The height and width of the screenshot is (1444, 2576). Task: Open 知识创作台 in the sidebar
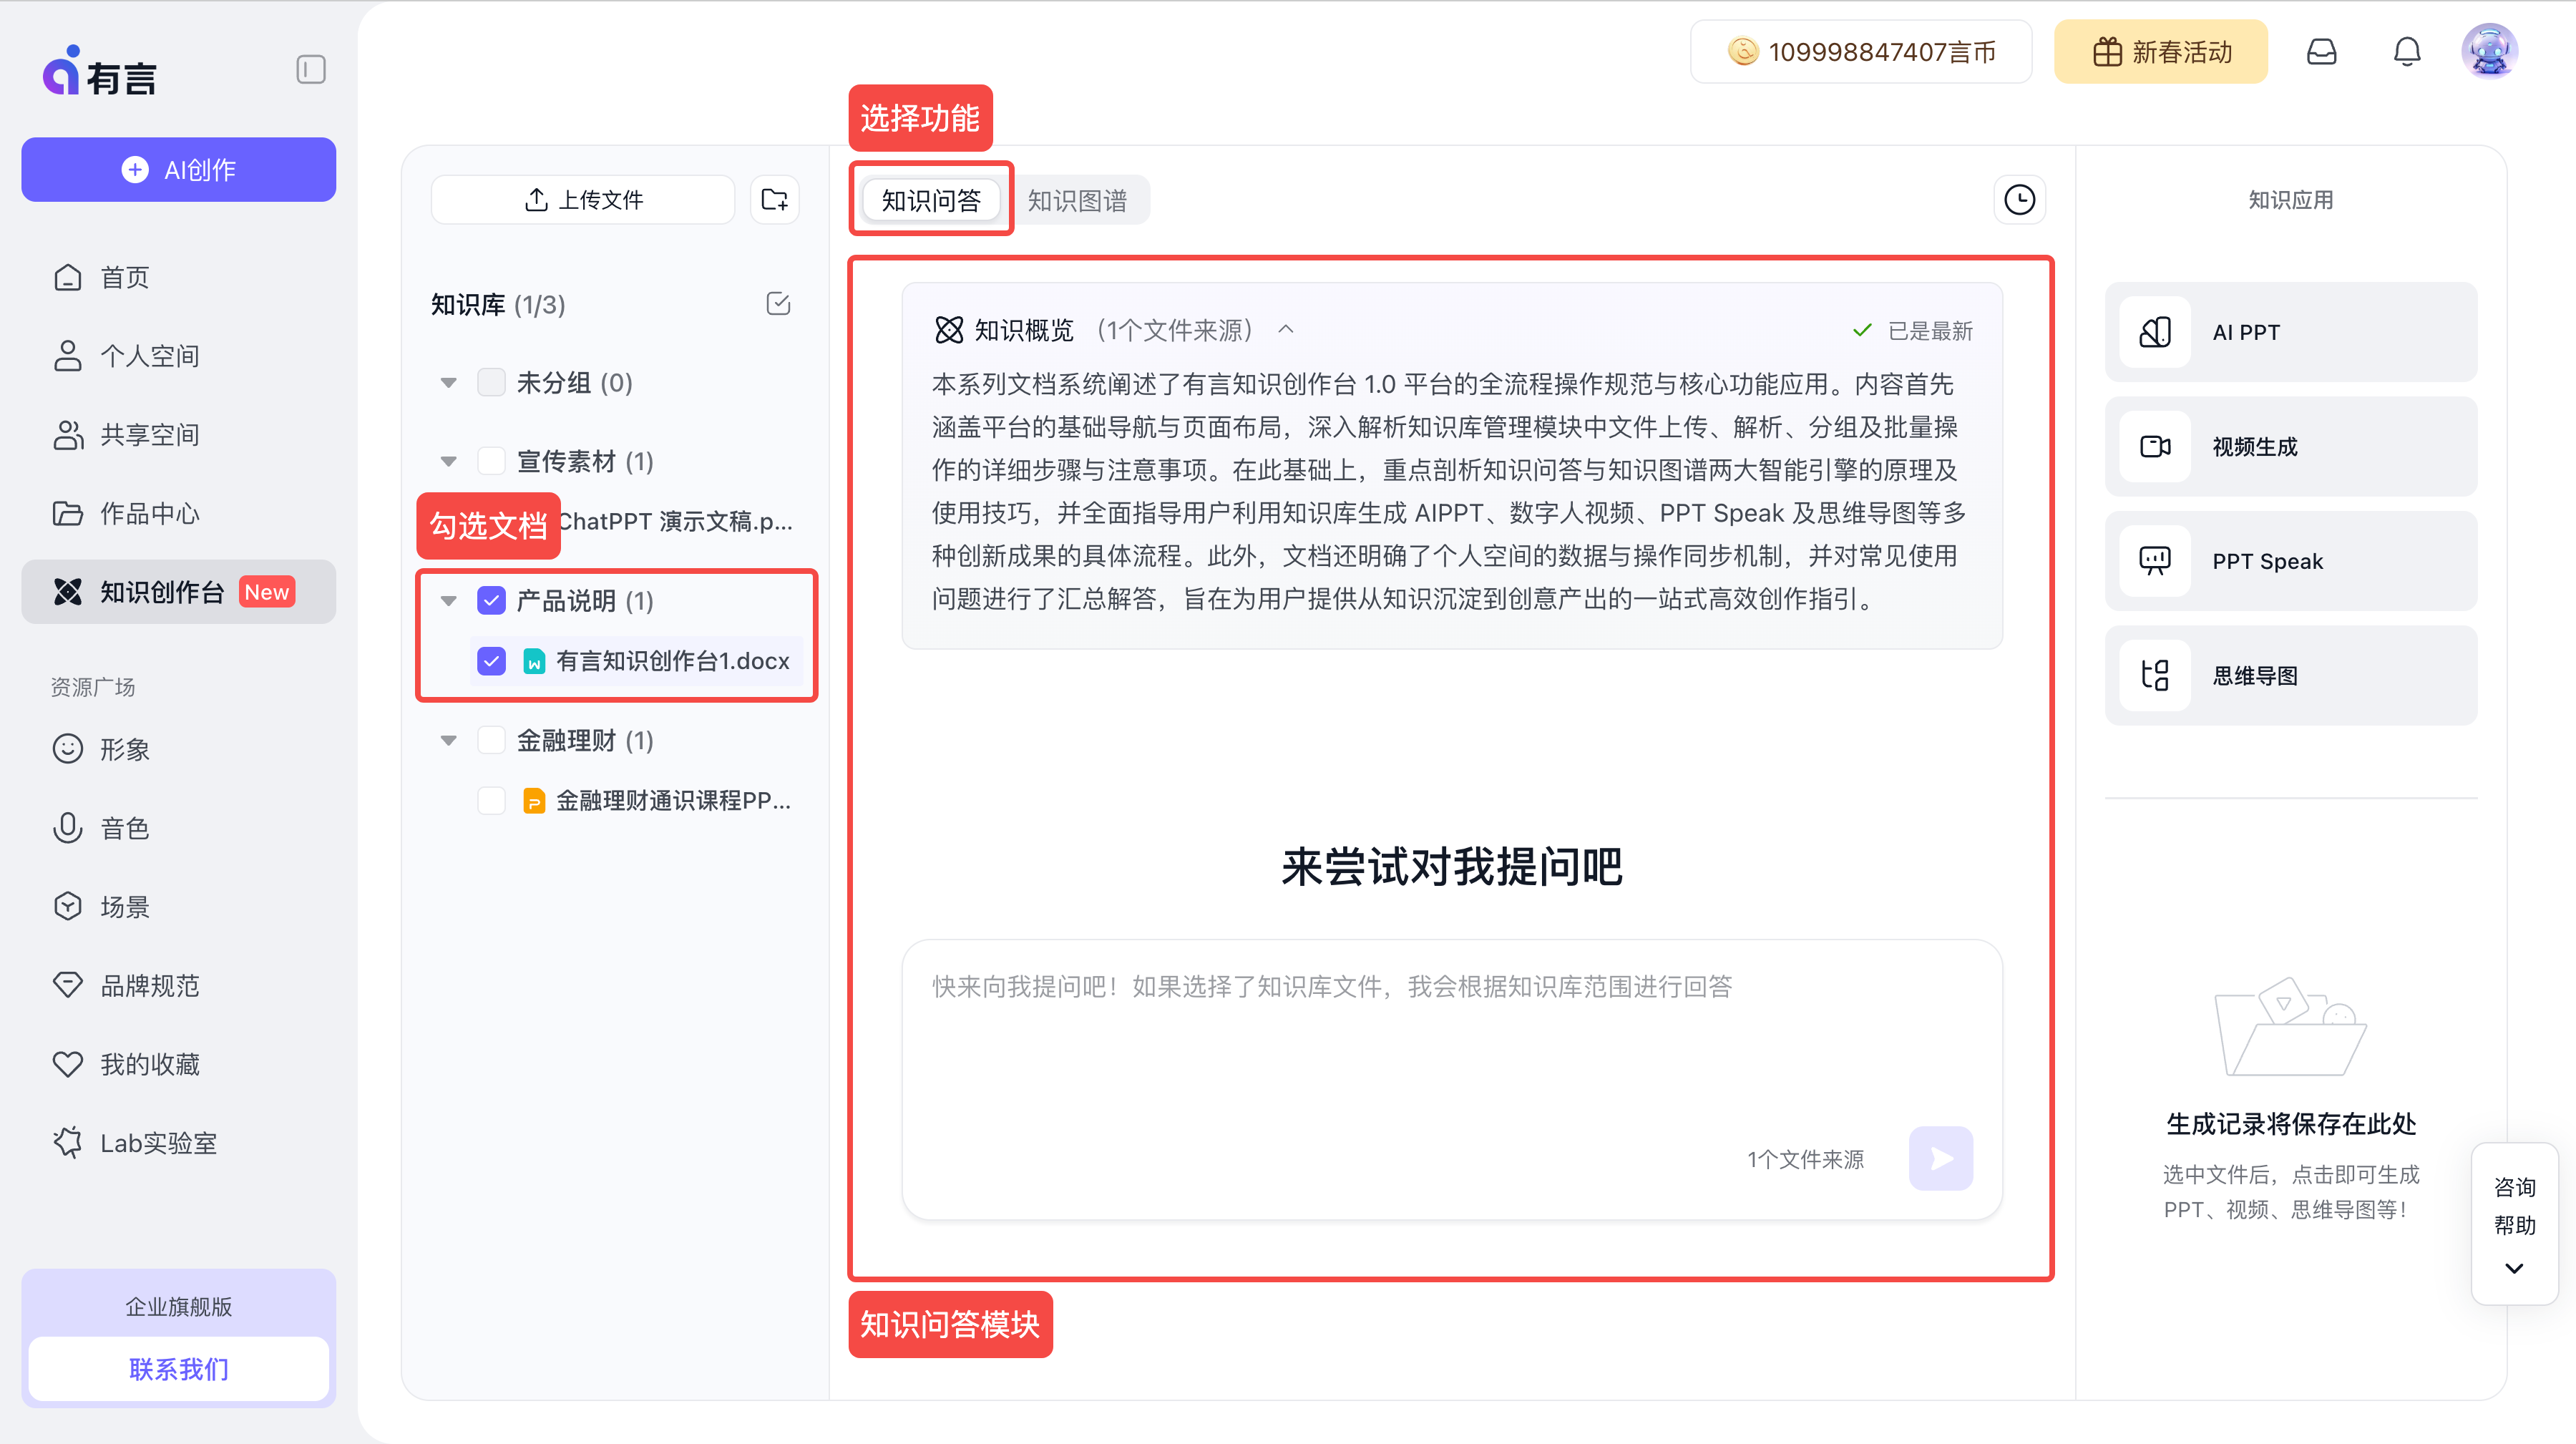click(160, 592)
